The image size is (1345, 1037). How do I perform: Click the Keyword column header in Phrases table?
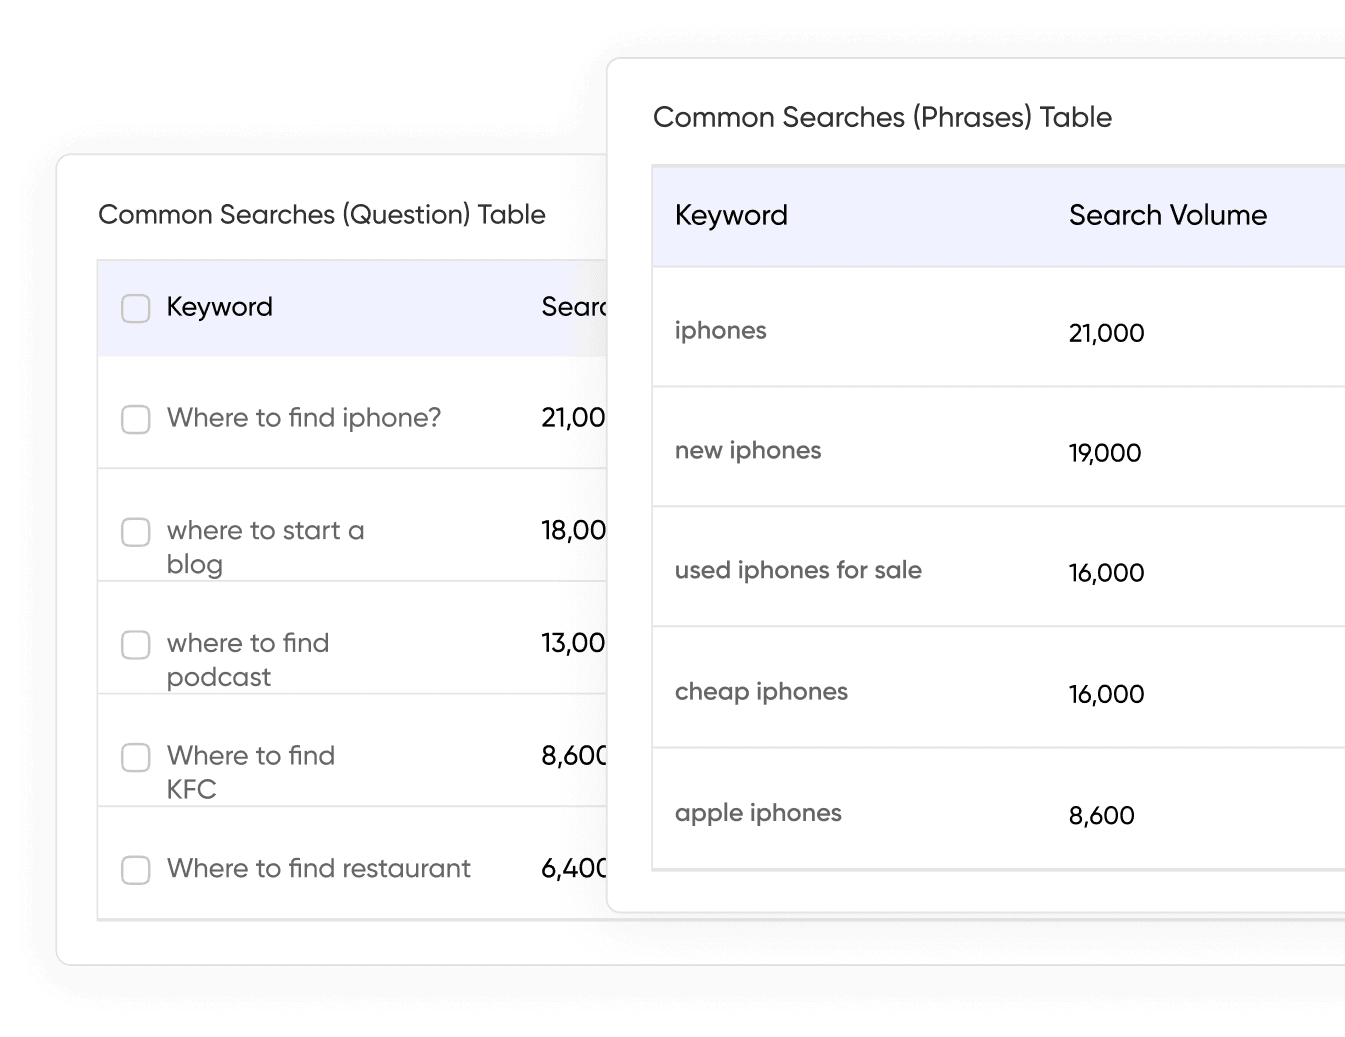point(731,215)
